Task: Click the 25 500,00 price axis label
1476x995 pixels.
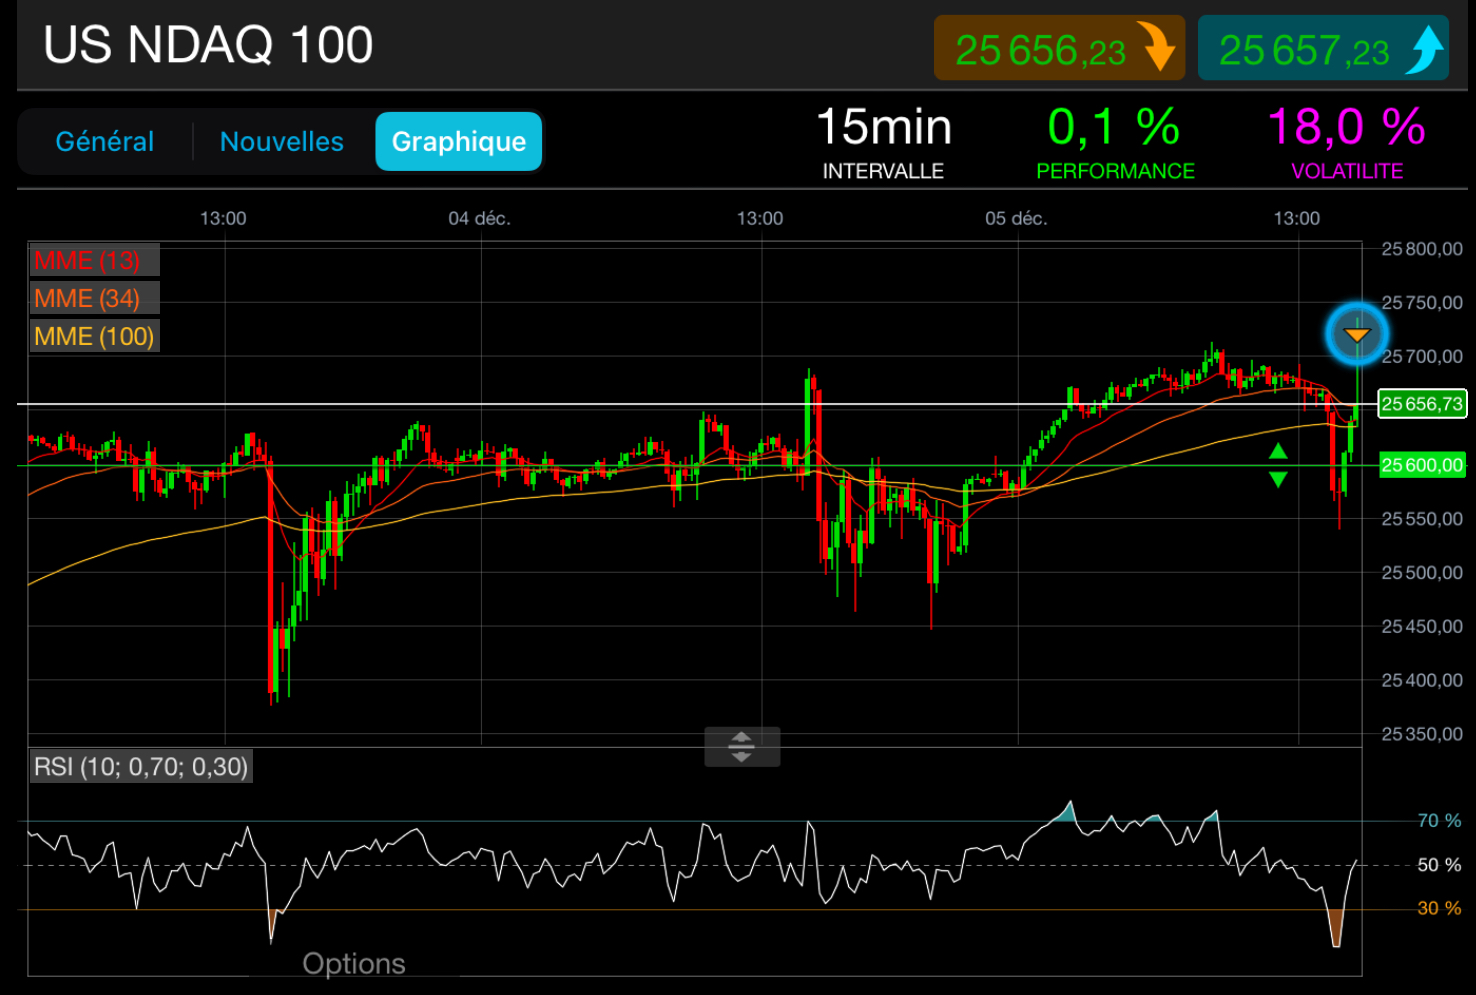Action: [x=1422, y=573]
